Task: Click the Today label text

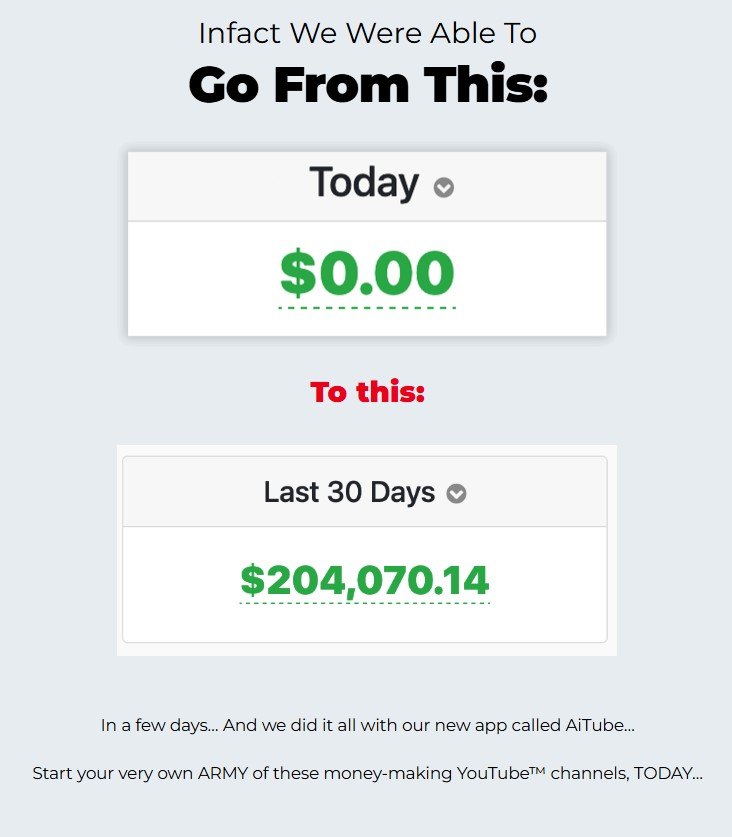Action: click(363, 183)
